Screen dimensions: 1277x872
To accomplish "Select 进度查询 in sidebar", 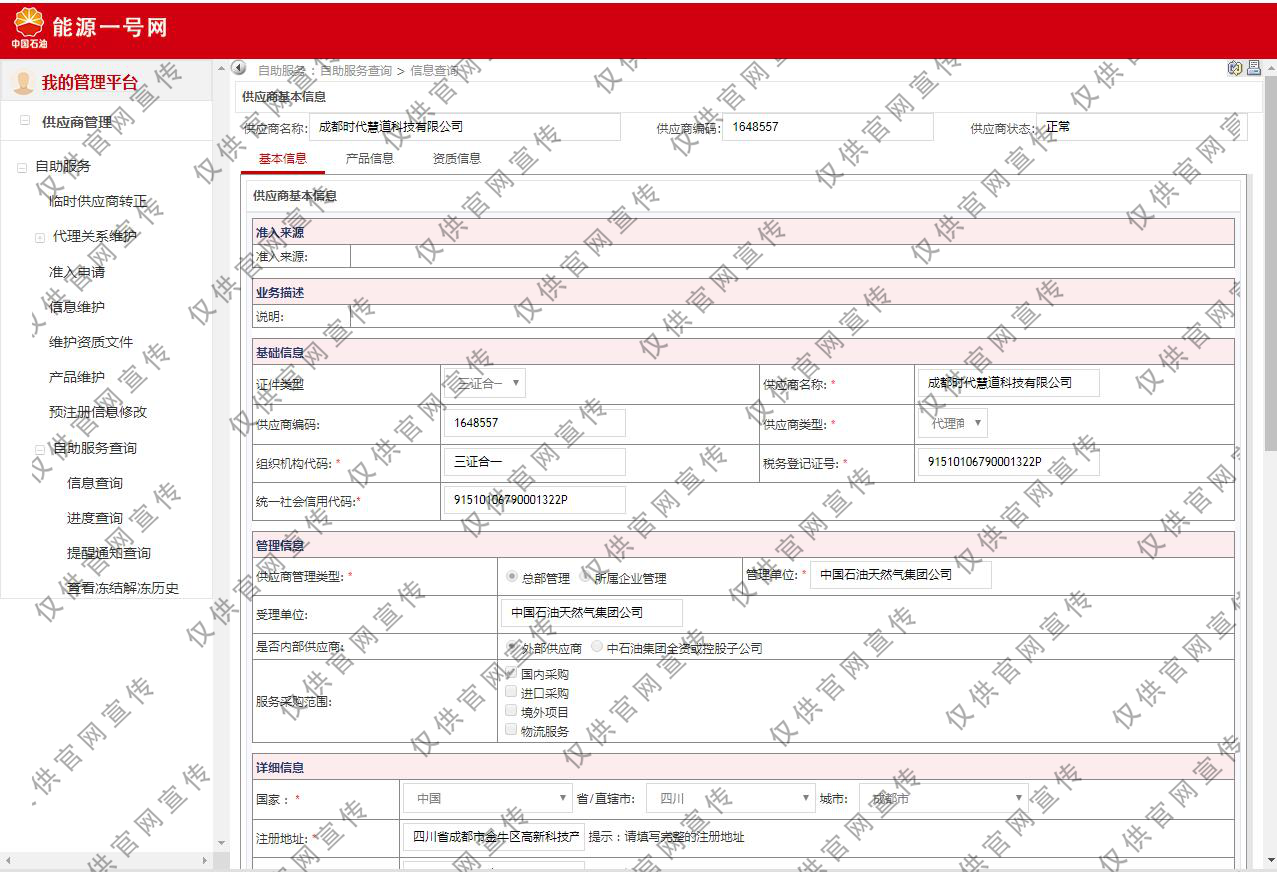I will [x=95, y=518].
